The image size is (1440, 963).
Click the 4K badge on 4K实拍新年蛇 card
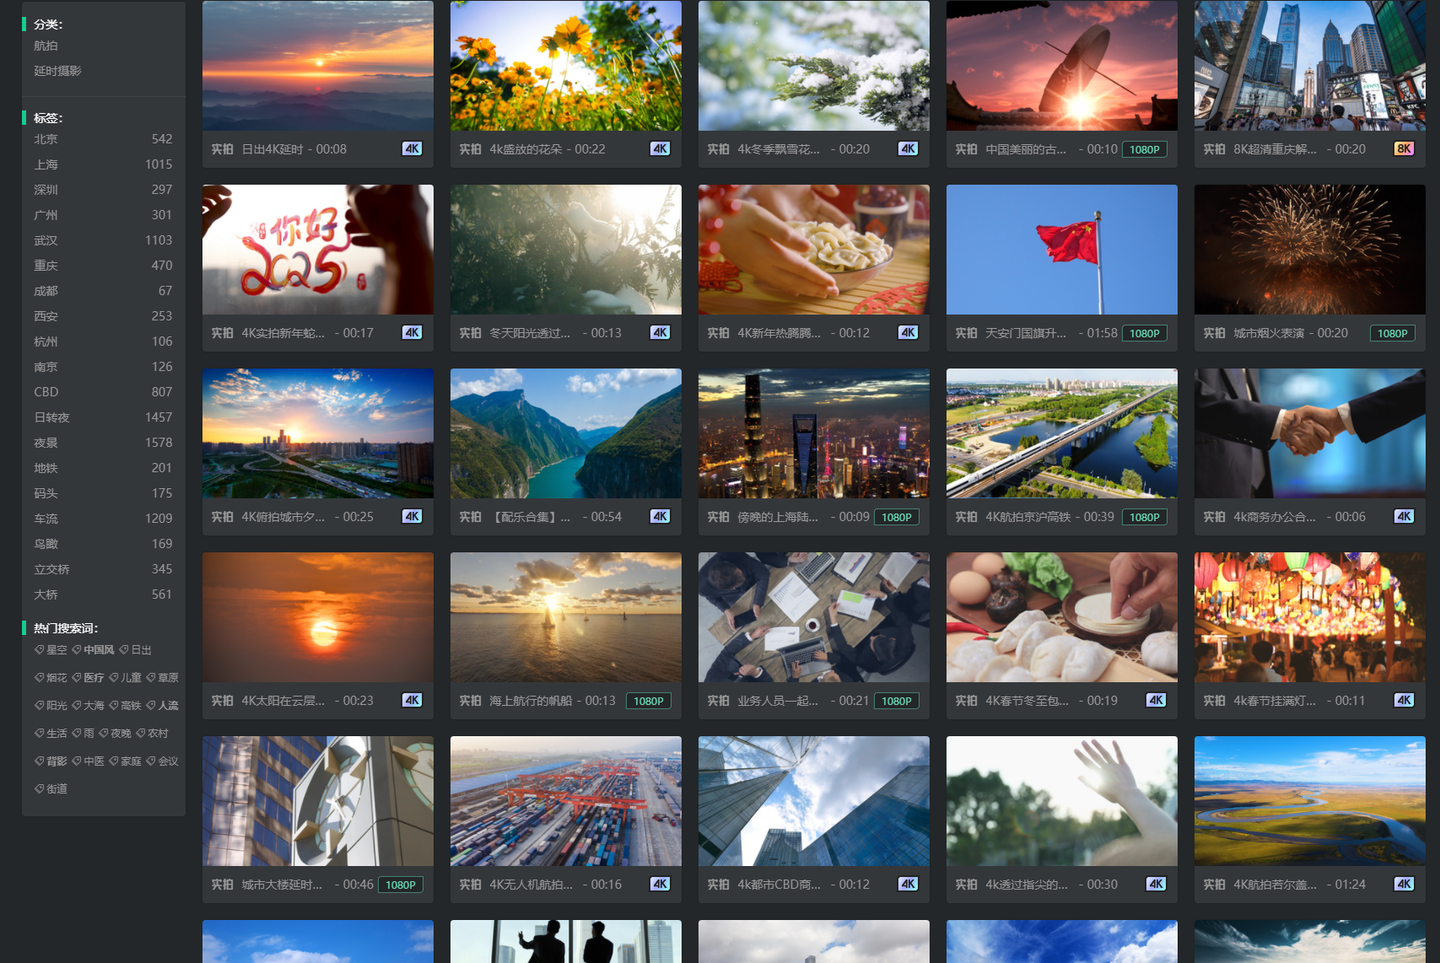(x=412, y=333)
